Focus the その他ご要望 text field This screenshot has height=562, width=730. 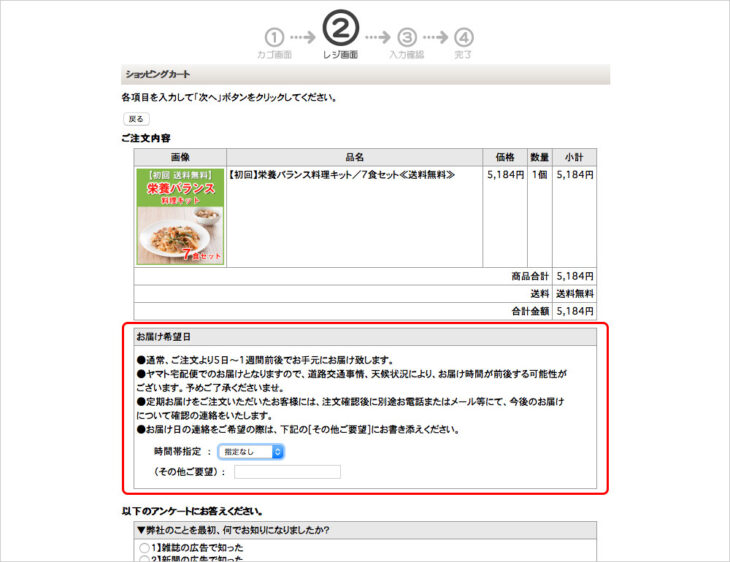pyautogui.click(x=287, y=472)
